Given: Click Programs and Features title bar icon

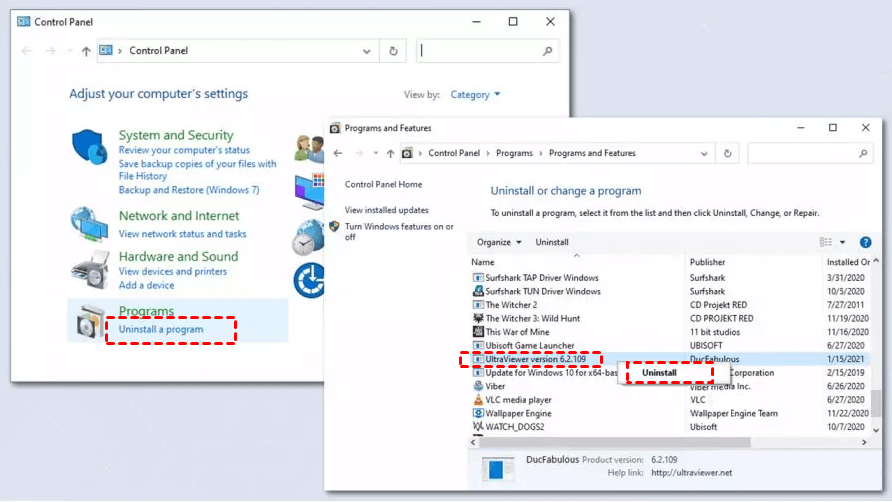Looking at the screenshot, I should [x=335, y=128].
